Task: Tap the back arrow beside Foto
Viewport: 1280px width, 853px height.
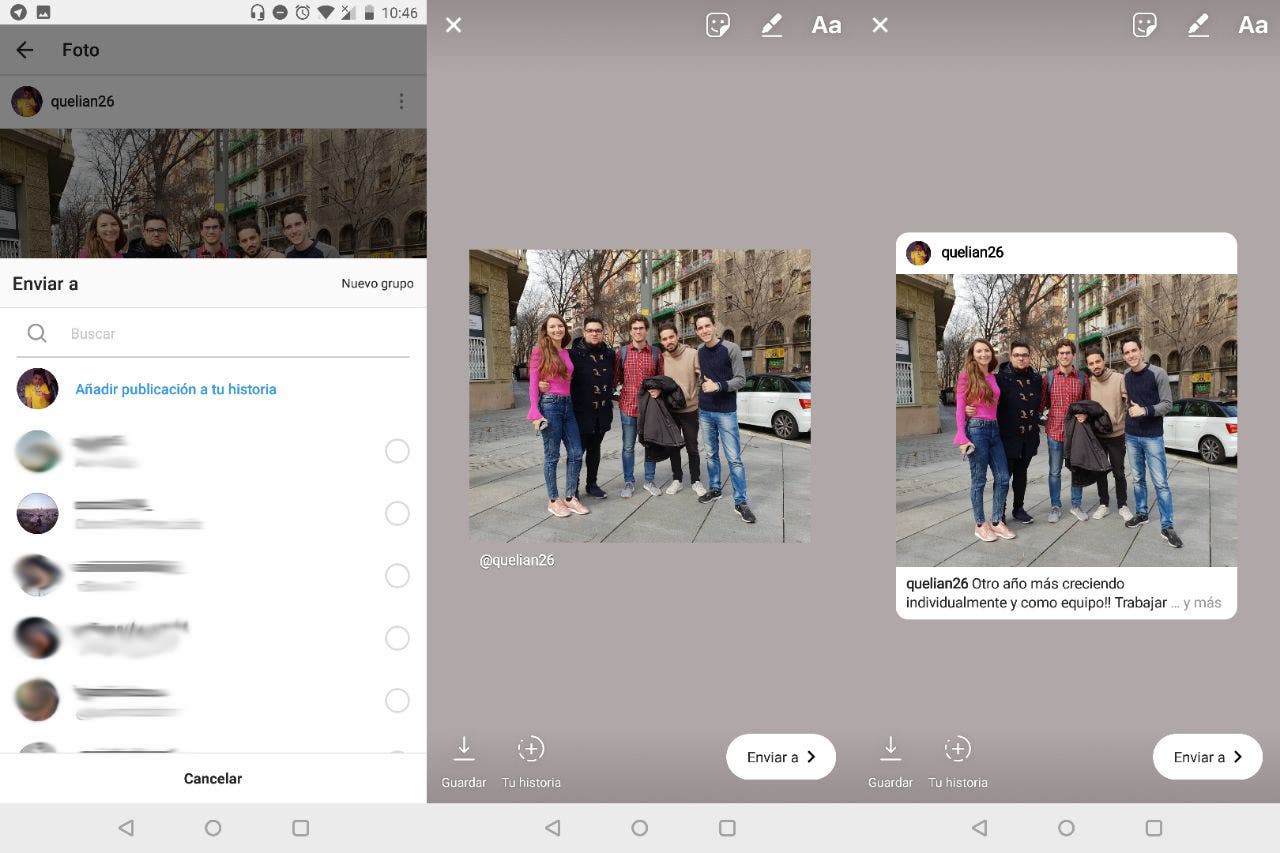Action: tap(25, 50)
